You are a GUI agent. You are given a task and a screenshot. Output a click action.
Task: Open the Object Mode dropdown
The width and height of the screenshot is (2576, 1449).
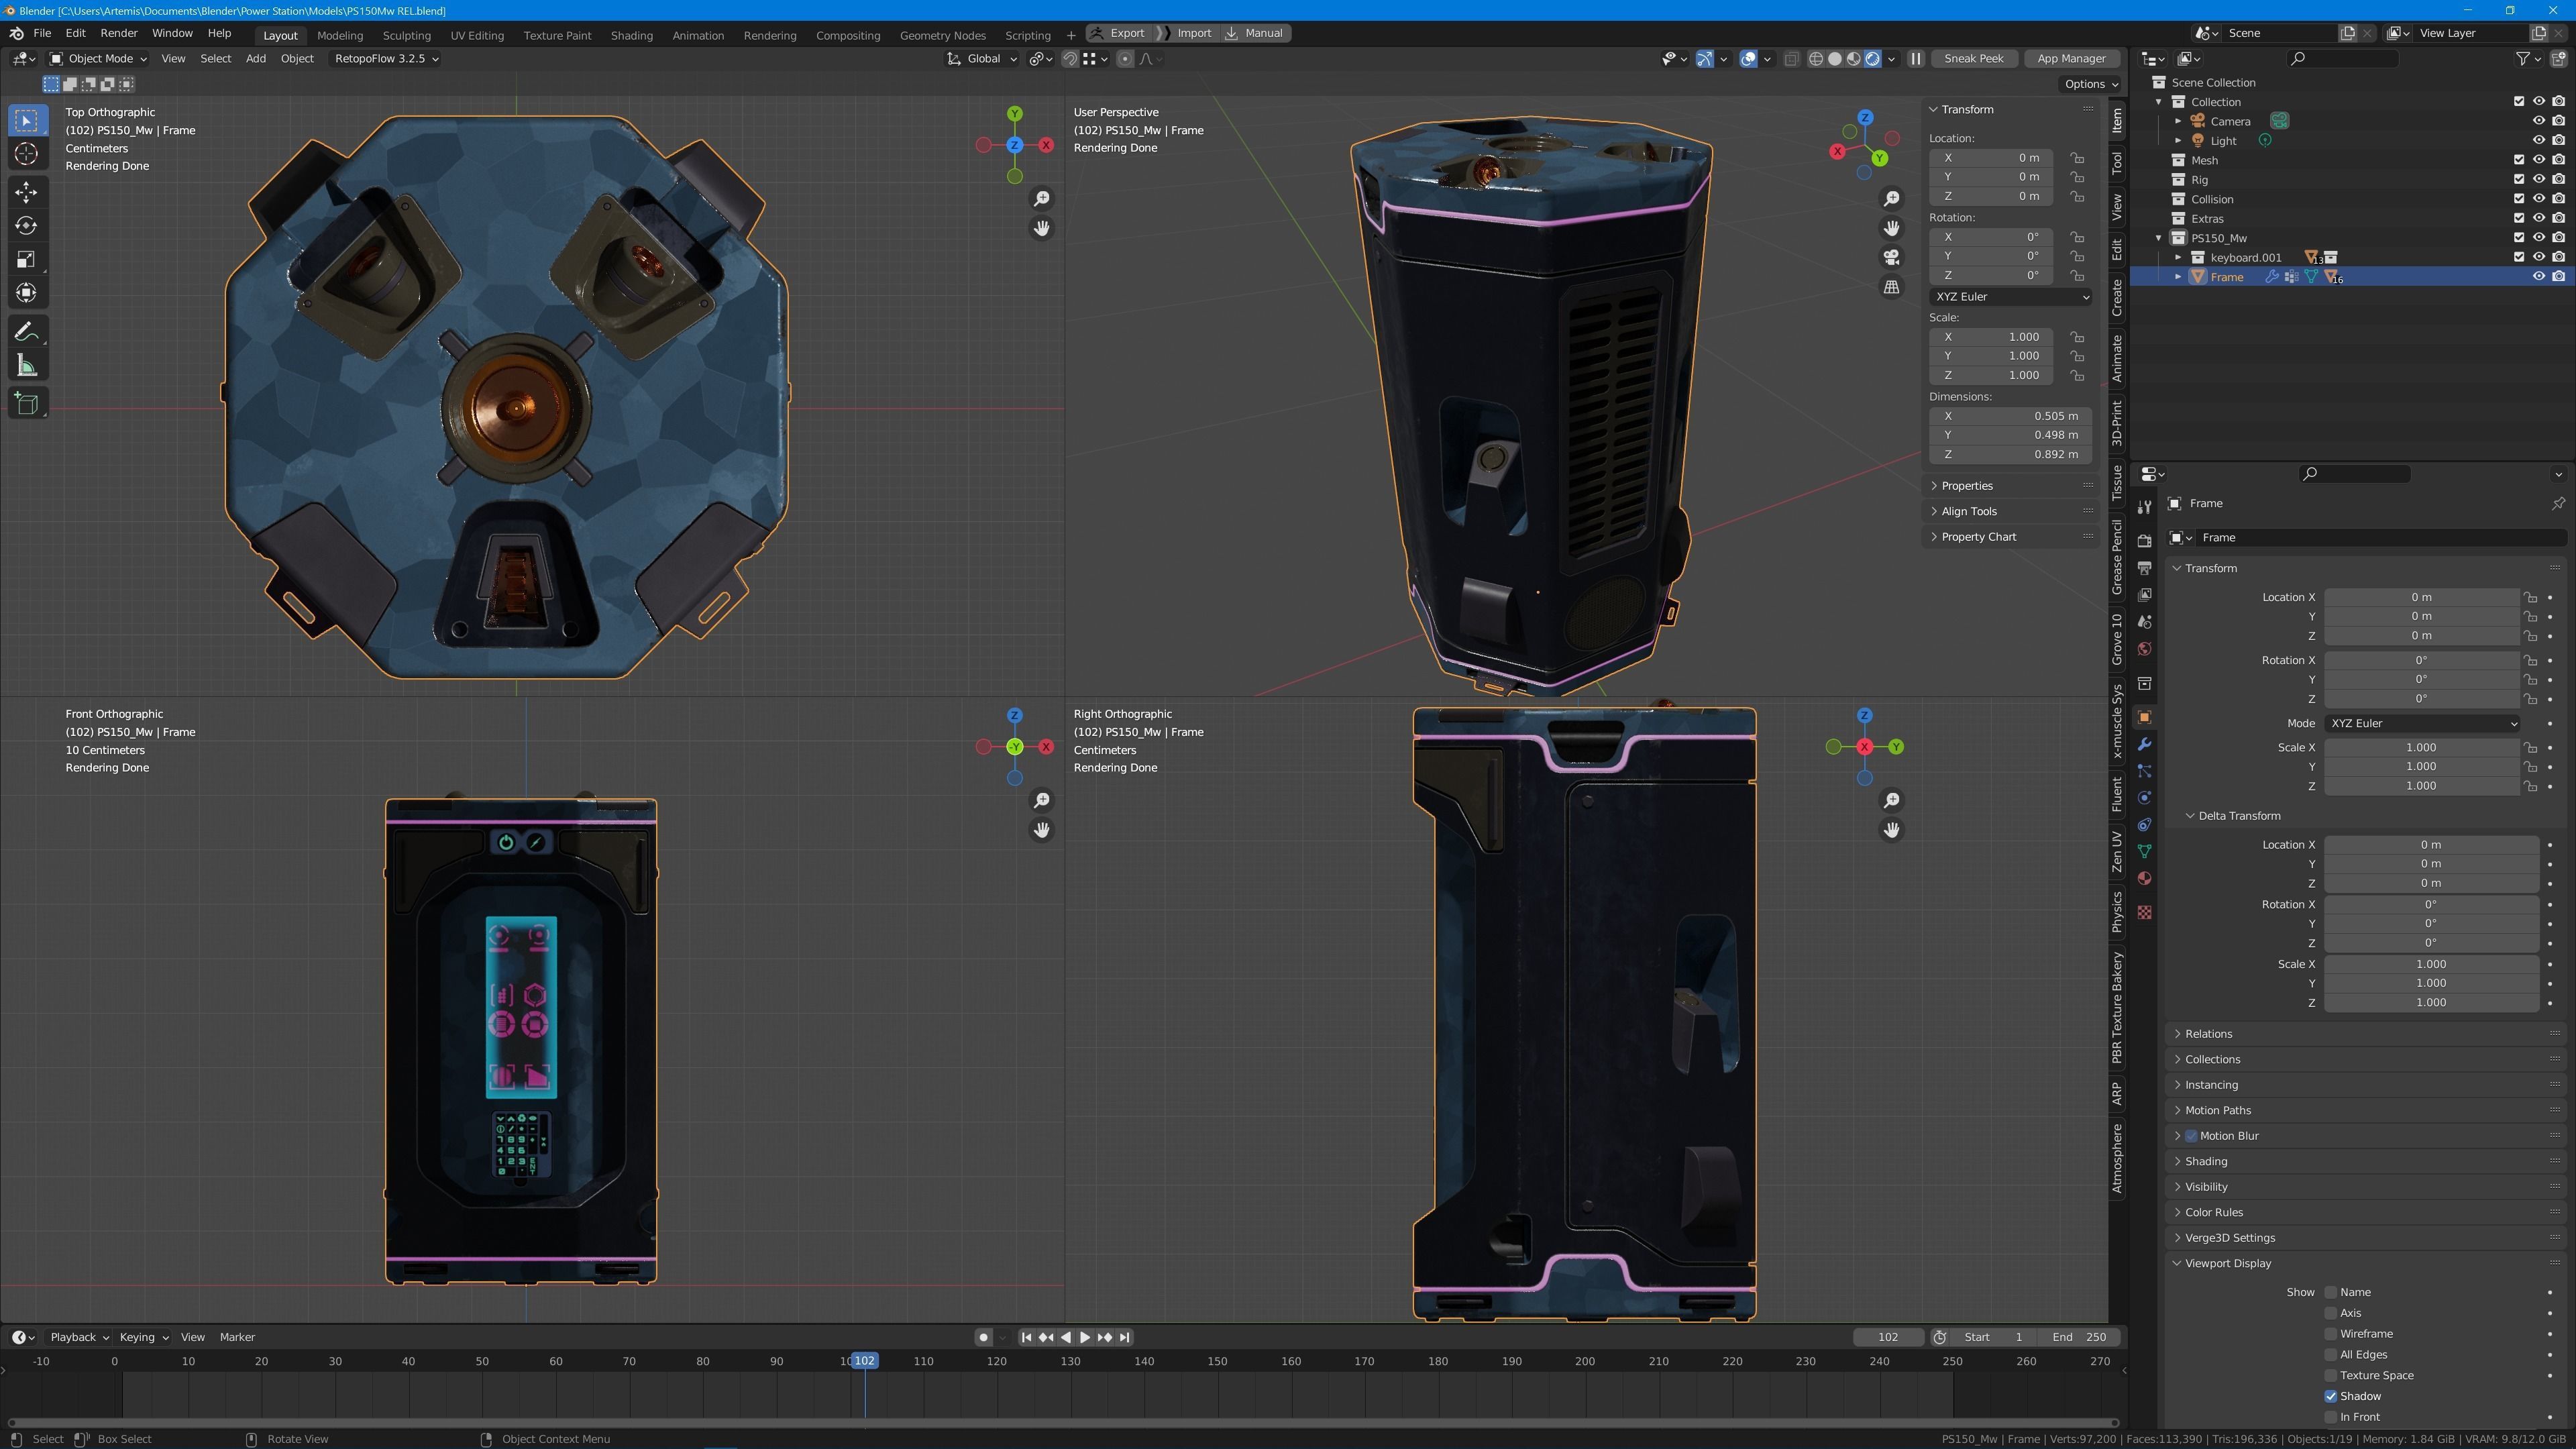[x=98, y=59]
